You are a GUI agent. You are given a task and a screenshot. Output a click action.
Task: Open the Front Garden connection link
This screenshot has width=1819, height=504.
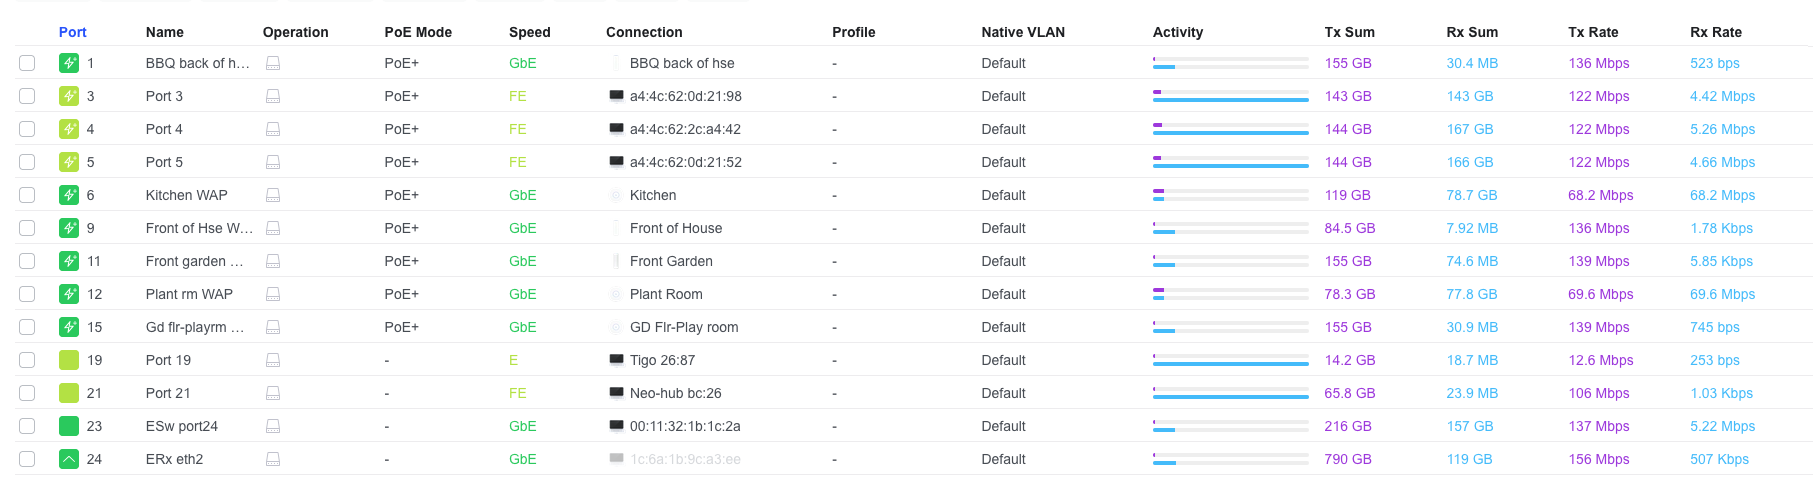pyautogui.click(x=671, y=261)
